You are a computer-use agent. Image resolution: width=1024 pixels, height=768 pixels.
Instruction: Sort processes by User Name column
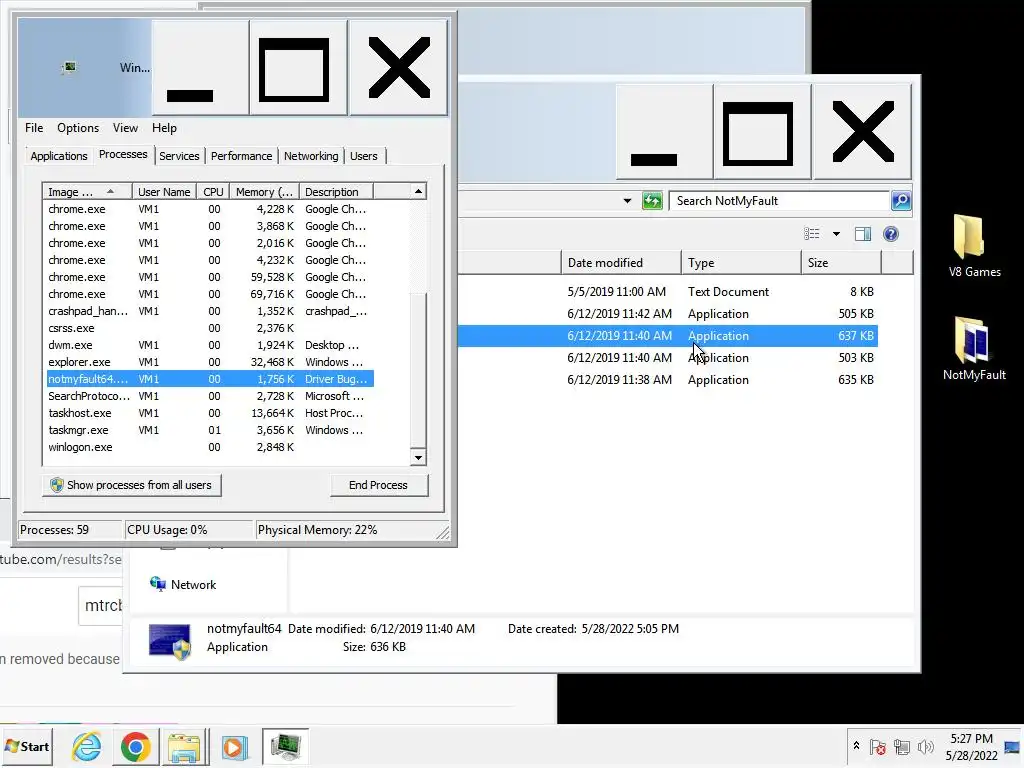click(164, 191)
